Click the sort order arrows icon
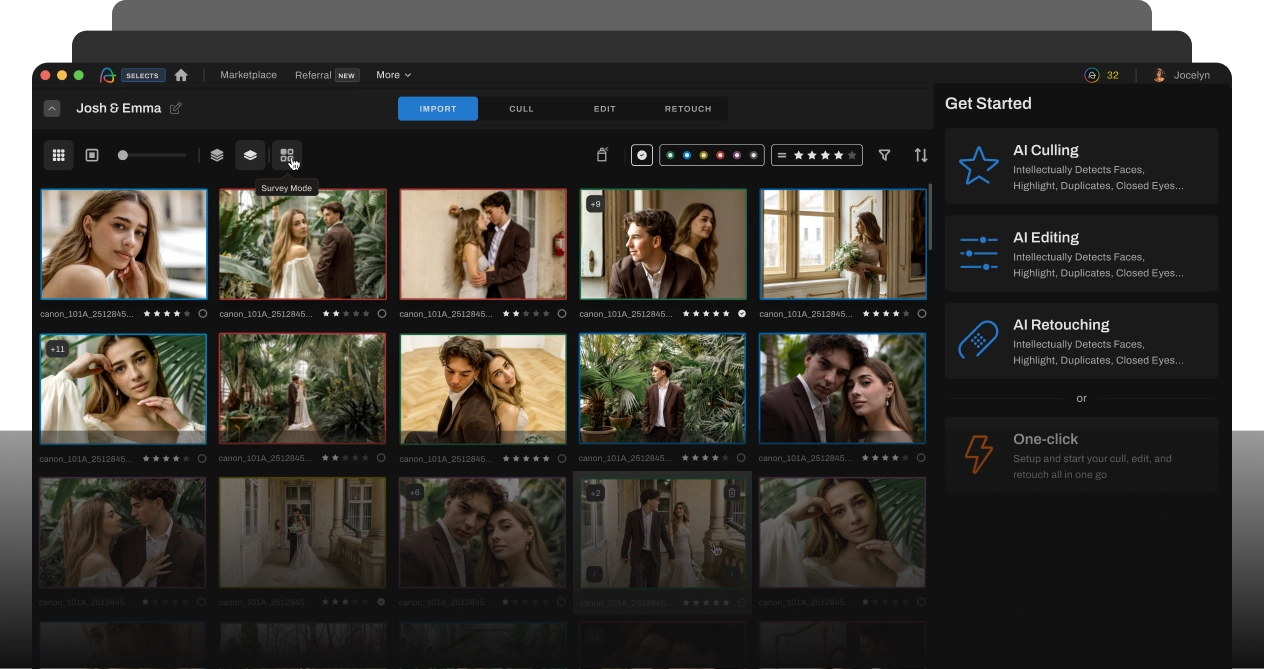The image size is (1264, 669). [x=921, y=155]
